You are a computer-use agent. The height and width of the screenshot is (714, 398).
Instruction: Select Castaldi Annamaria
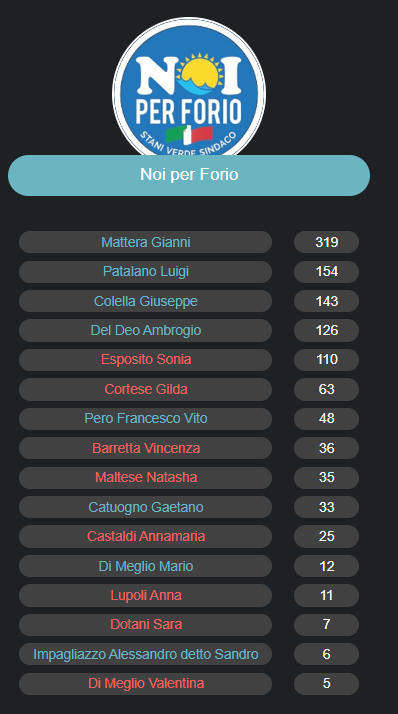point(145,536)
